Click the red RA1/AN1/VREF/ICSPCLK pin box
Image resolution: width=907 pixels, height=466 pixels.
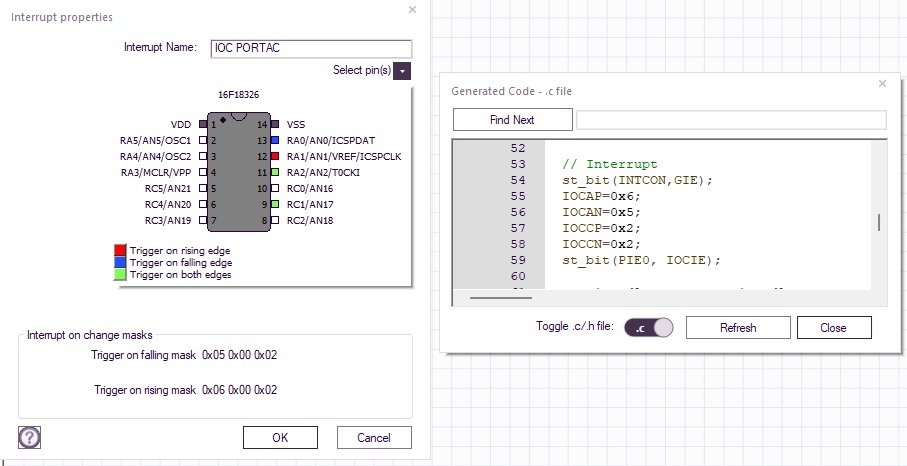[274, 157]
